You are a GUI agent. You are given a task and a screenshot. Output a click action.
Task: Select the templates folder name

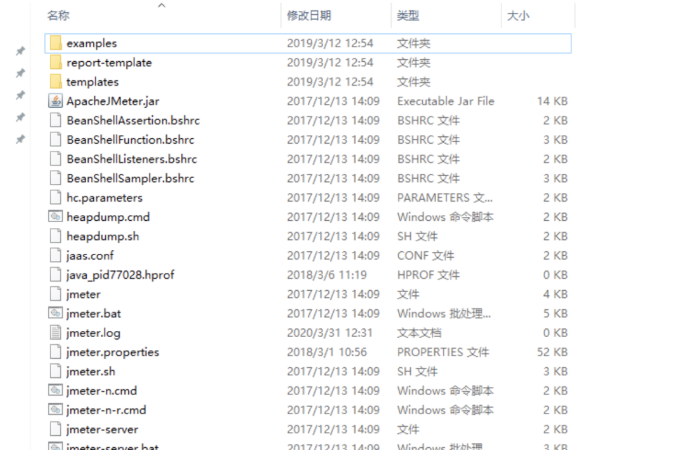coord(92,82)
